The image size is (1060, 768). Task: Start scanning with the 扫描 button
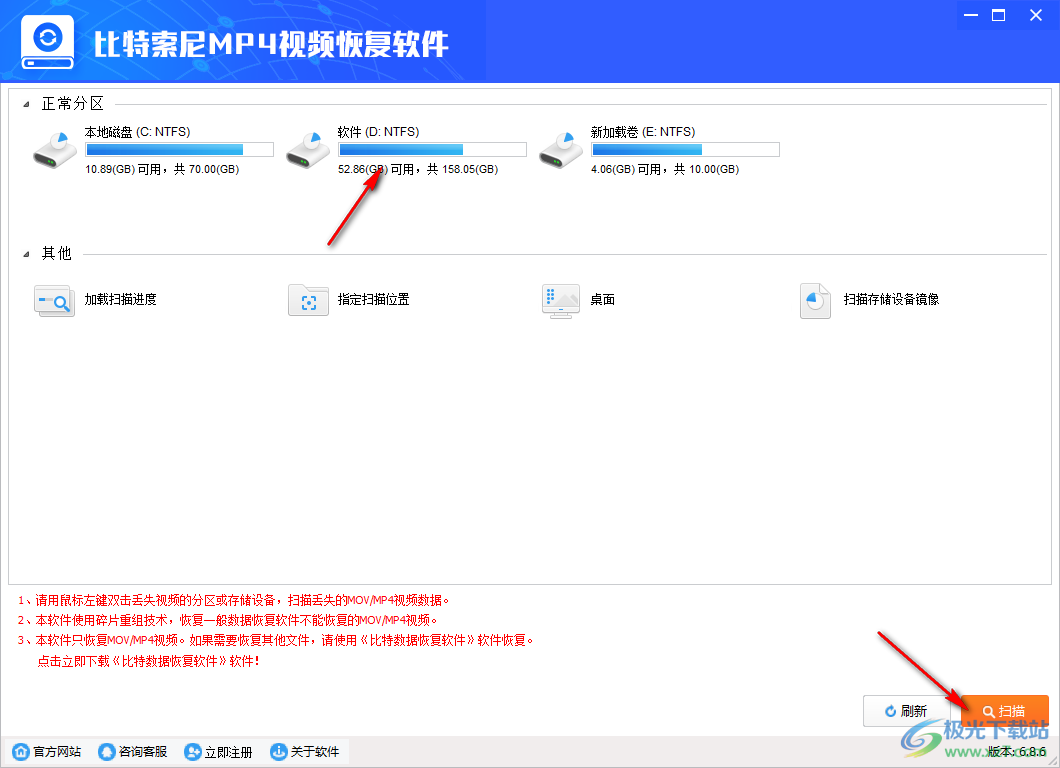(x=1005, y=711)
